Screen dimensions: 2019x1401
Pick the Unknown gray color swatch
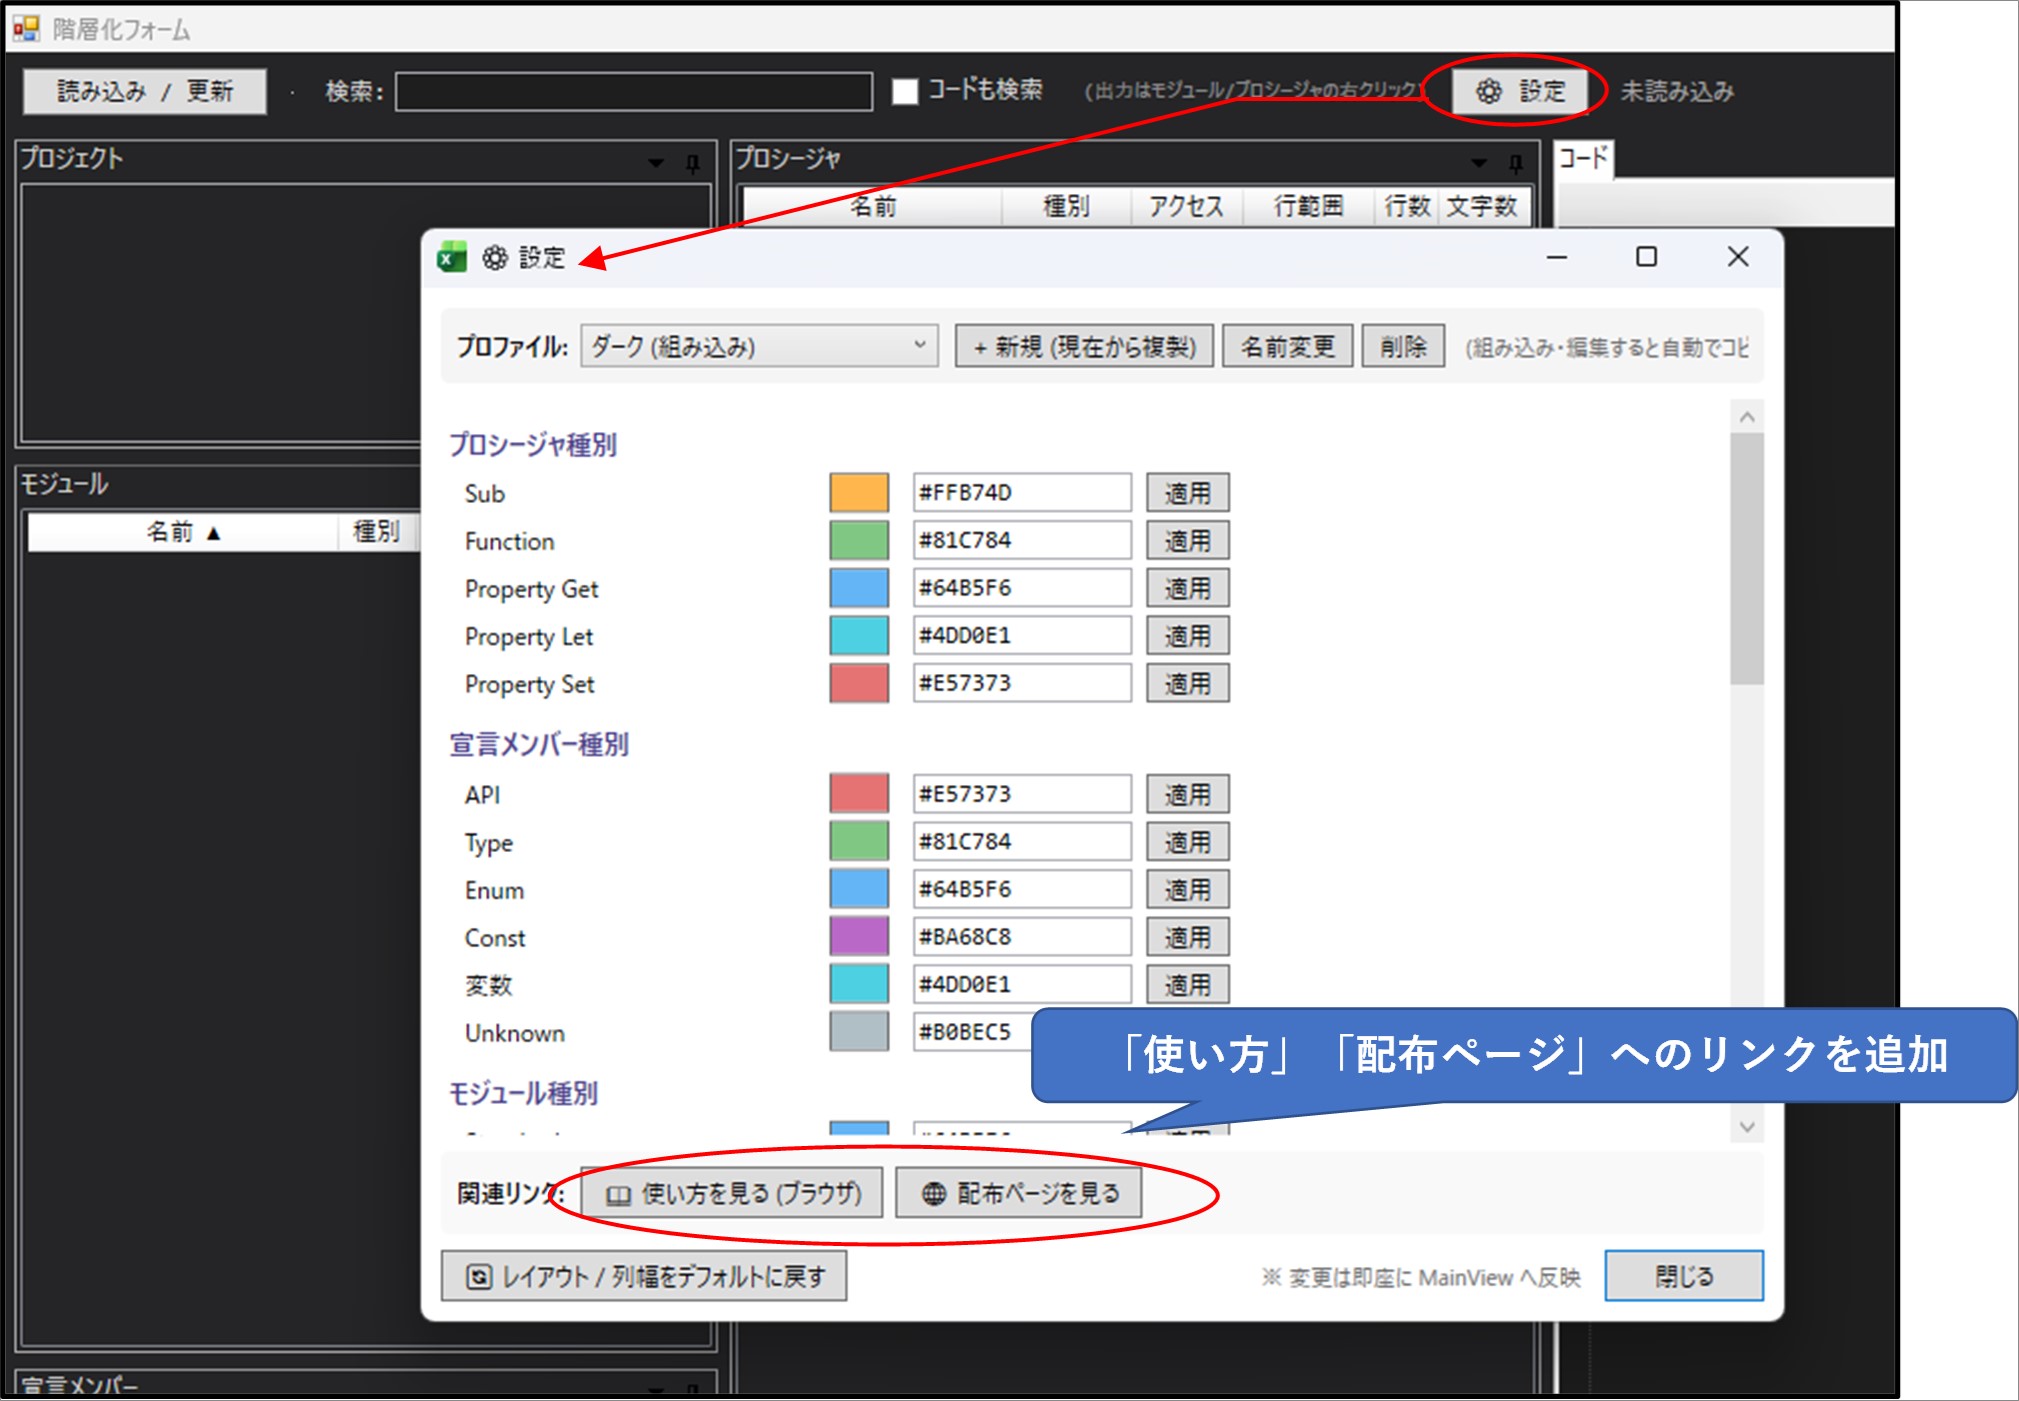pyautogui.click(x=859, y=1032)
